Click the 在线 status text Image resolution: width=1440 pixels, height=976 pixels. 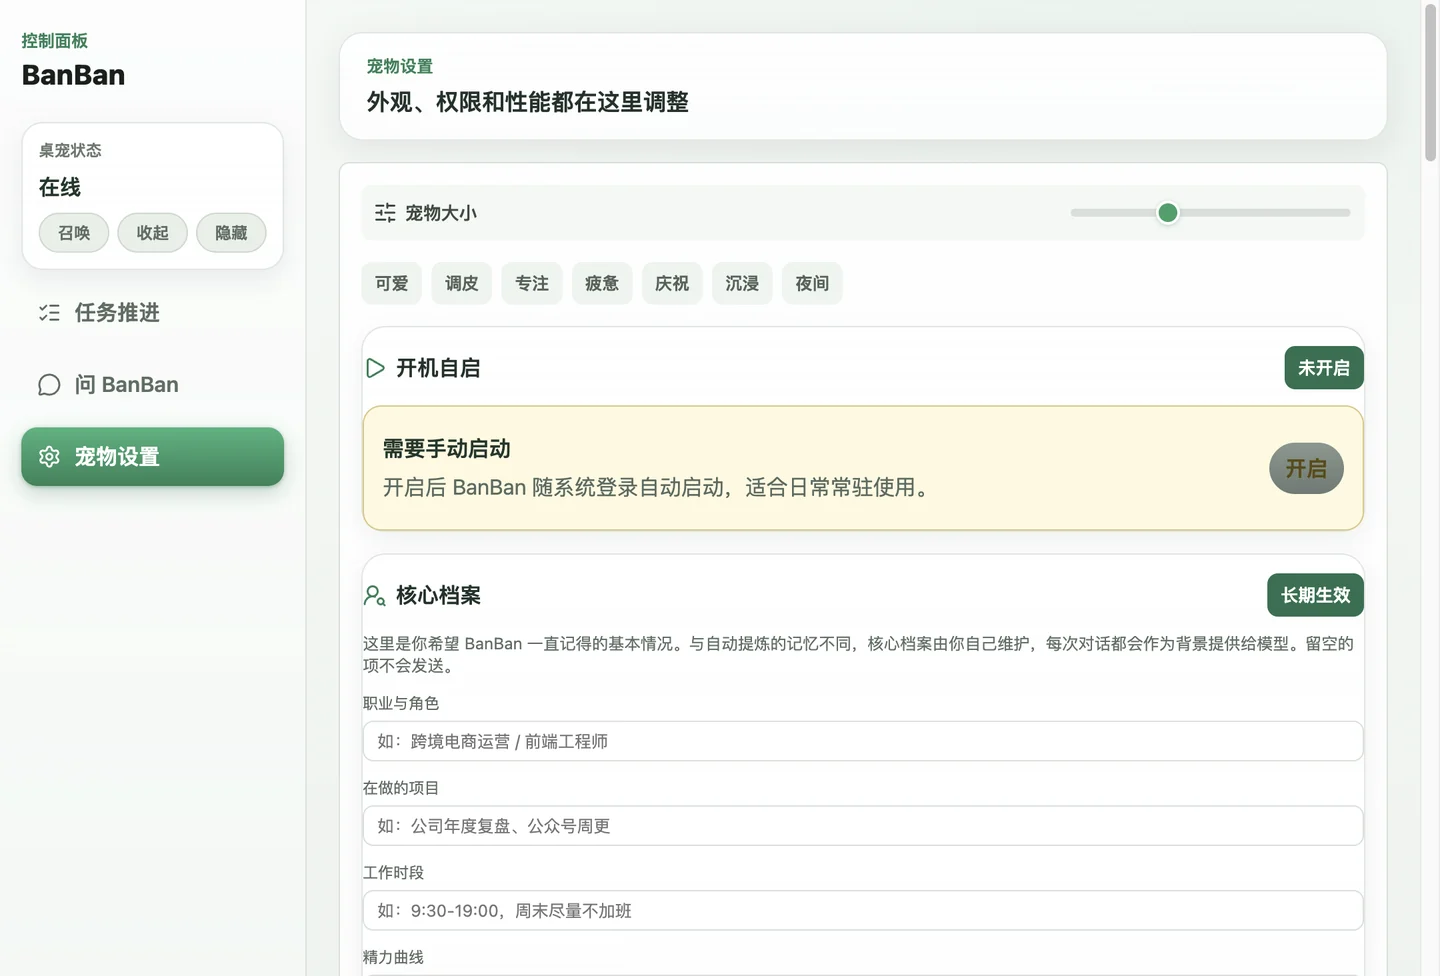(60, 187)
